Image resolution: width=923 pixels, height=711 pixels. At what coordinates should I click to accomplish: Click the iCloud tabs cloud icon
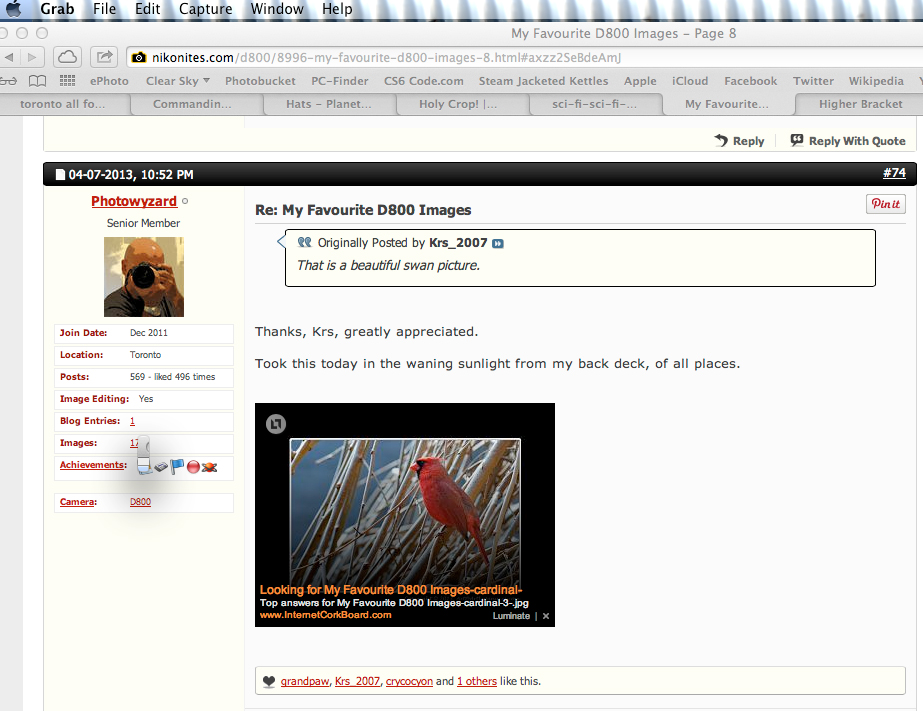tap(67, 57)
